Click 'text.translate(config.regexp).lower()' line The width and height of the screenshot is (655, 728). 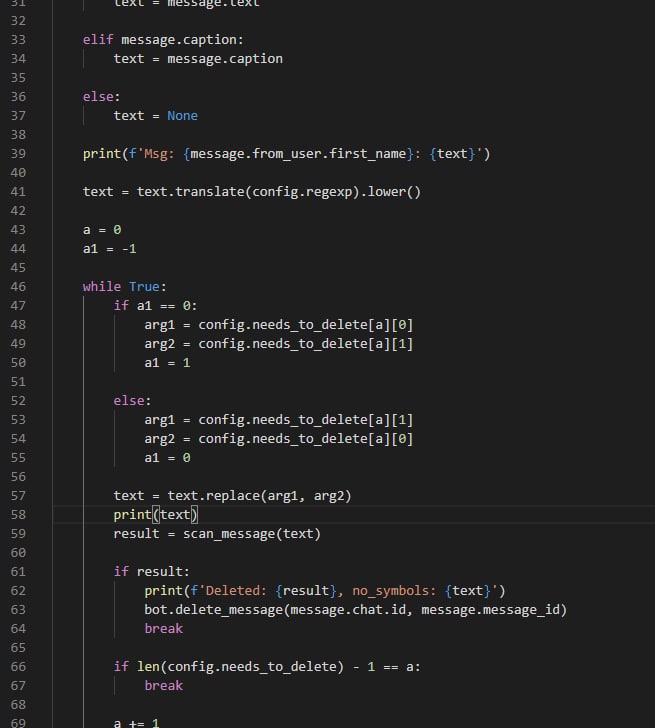pyautogui.click(x=252, y=192)
